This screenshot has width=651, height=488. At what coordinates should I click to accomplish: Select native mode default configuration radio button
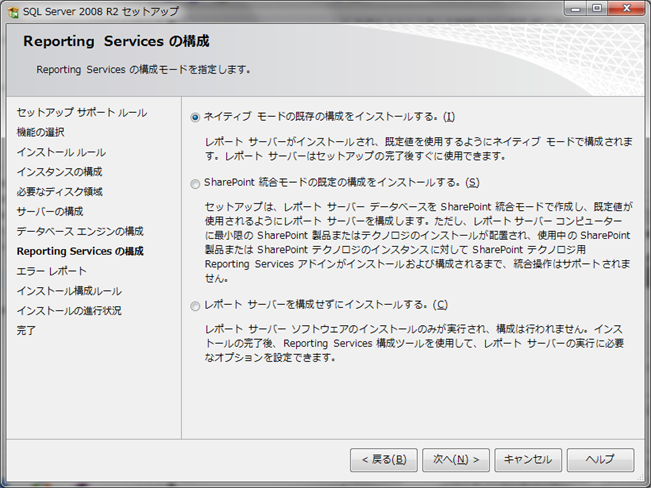[195, 118]
